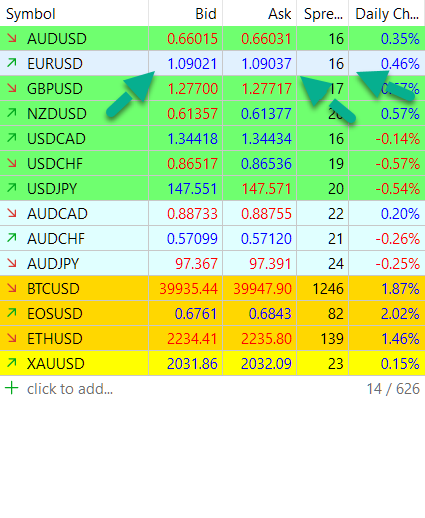The height and width of the screenshot is (518, 425).
Task: Click the Spread column header
Action: pyautogui.click(x=323, y=14)
